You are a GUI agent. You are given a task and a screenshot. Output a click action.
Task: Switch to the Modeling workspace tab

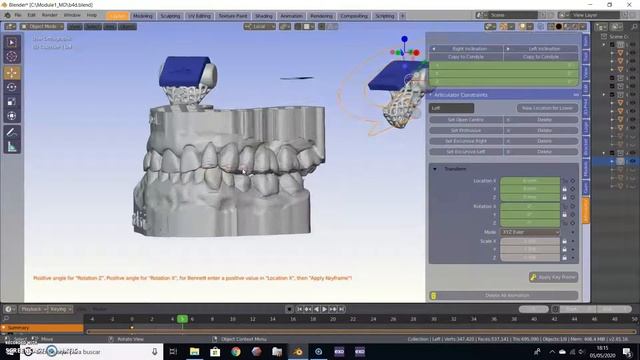pyautogui.click(x=143, y=16)
